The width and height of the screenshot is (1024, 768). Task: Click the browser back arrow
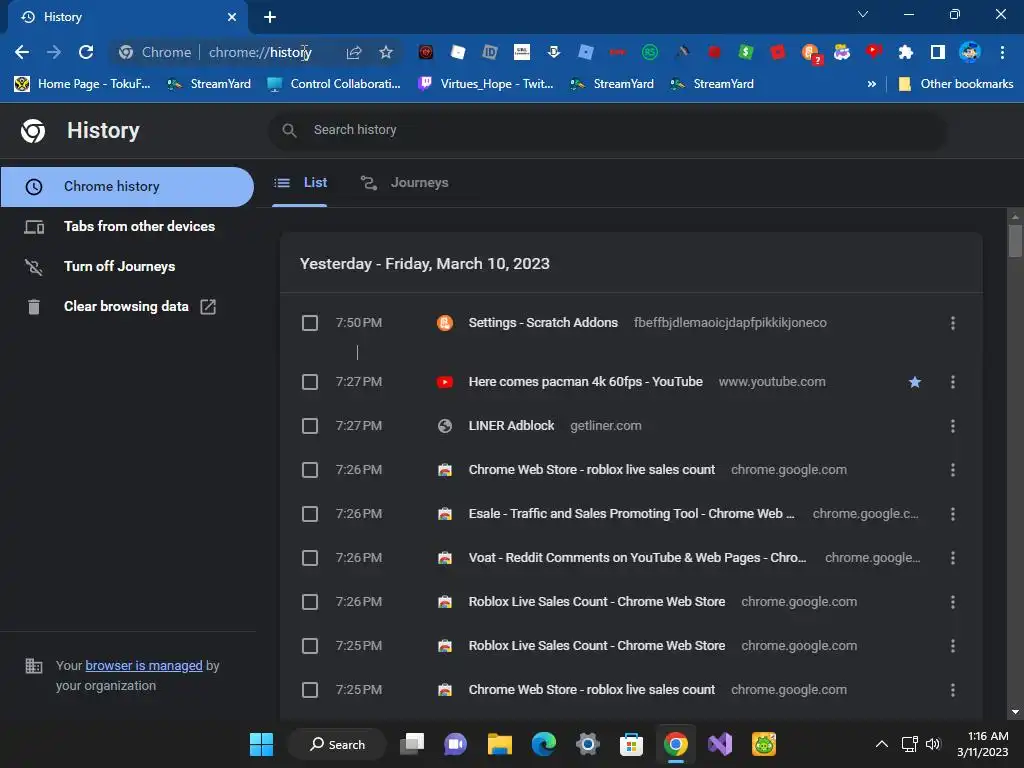pyautogui.click(x=22, y=52)
